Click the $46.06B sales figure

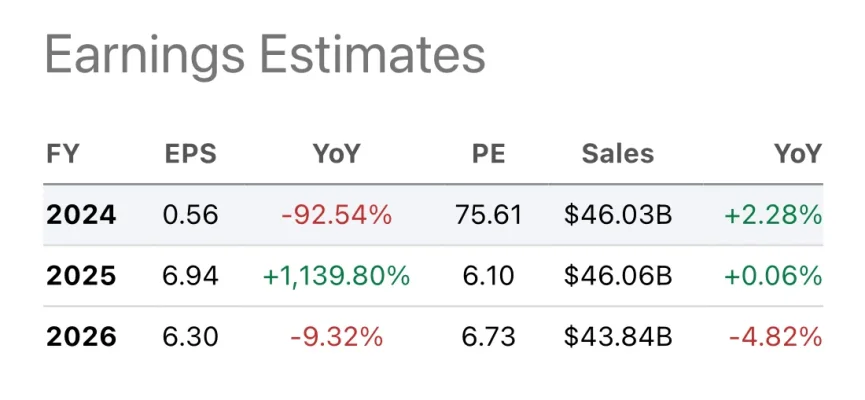coord(617,276)
